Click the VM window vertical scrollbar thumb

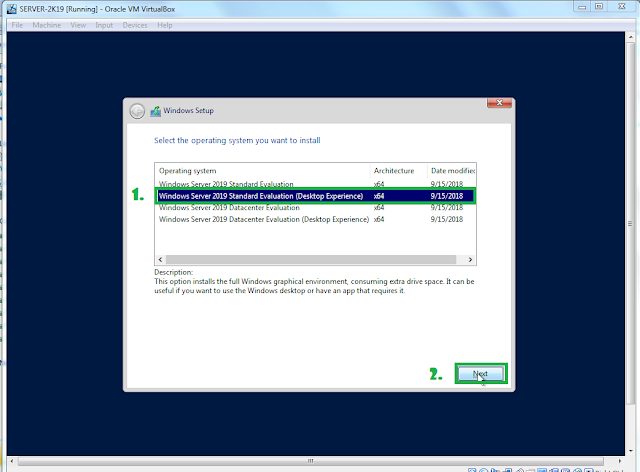(x=631, y=223)
